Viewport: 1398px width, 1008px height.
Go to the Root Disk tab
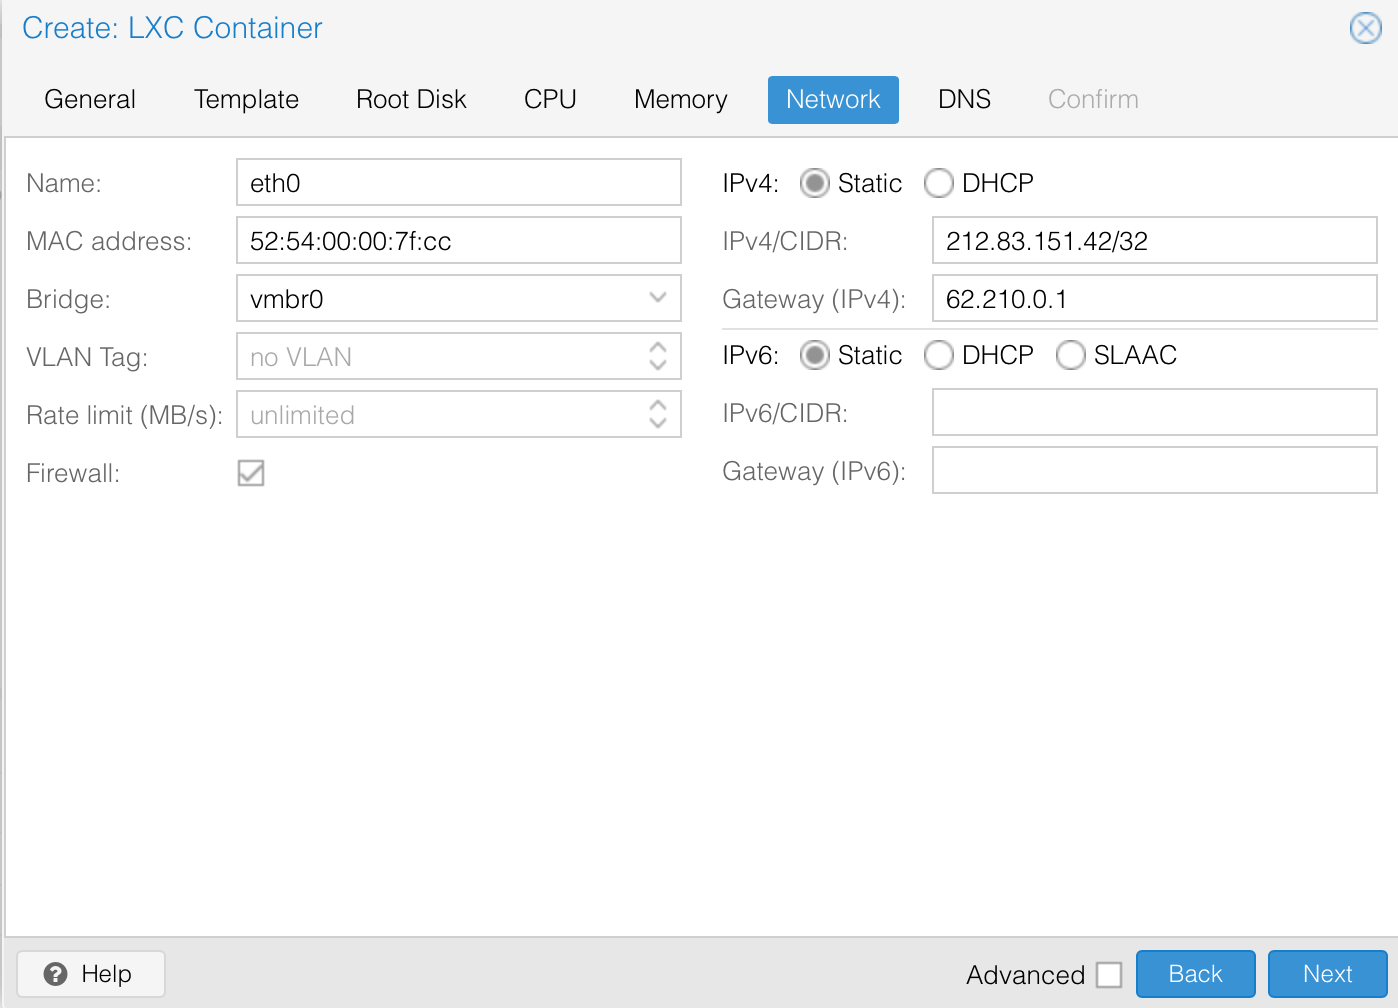point(411,100)
